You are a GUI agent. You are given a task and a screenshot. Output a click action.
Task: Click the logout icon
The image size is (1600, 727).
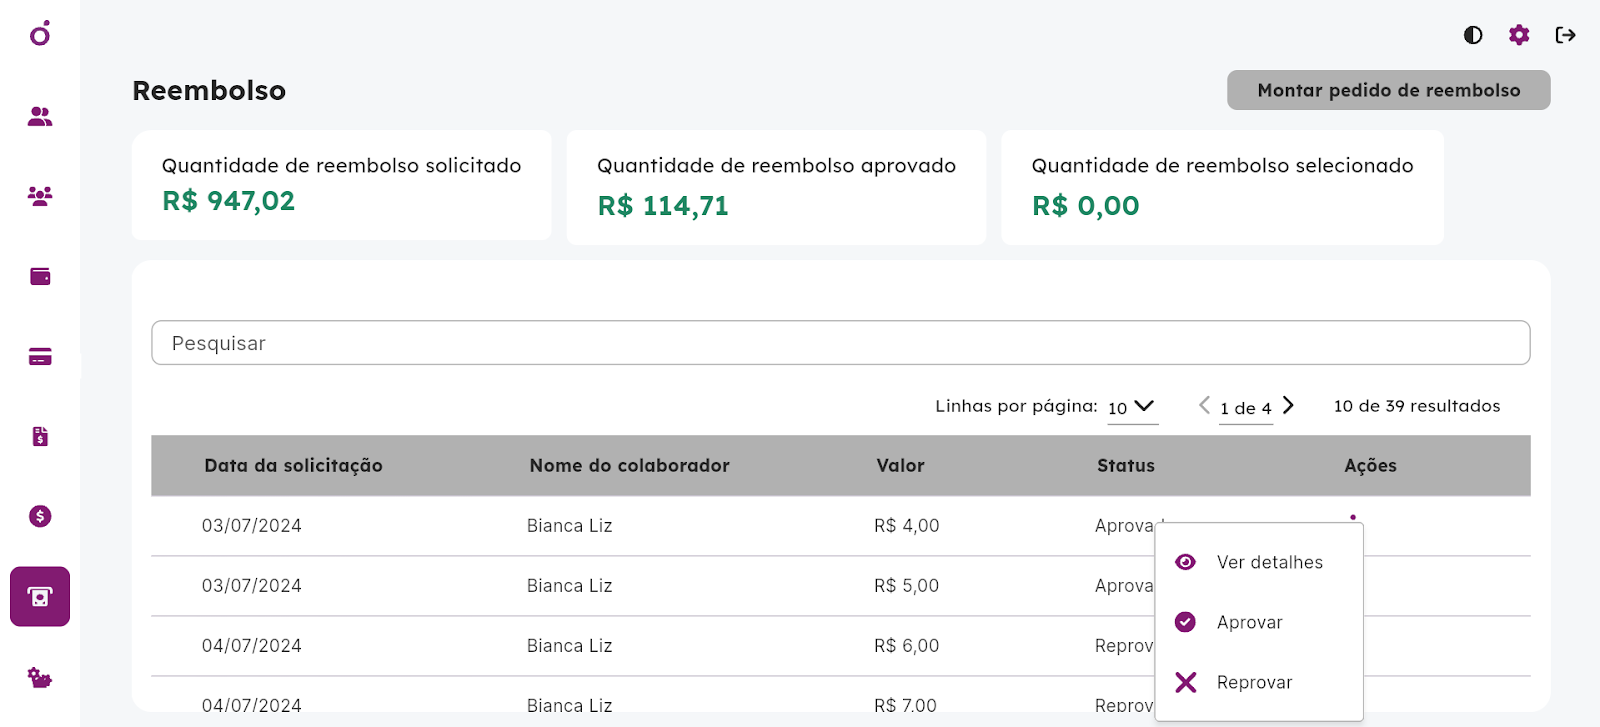click(1566, 35)
